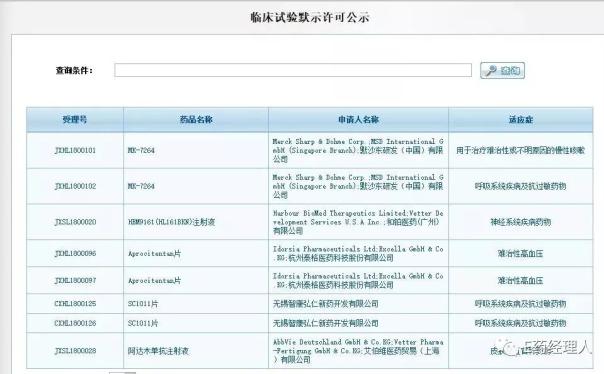Click the 临床试验默示许可公示 page title

coord(310,17)
